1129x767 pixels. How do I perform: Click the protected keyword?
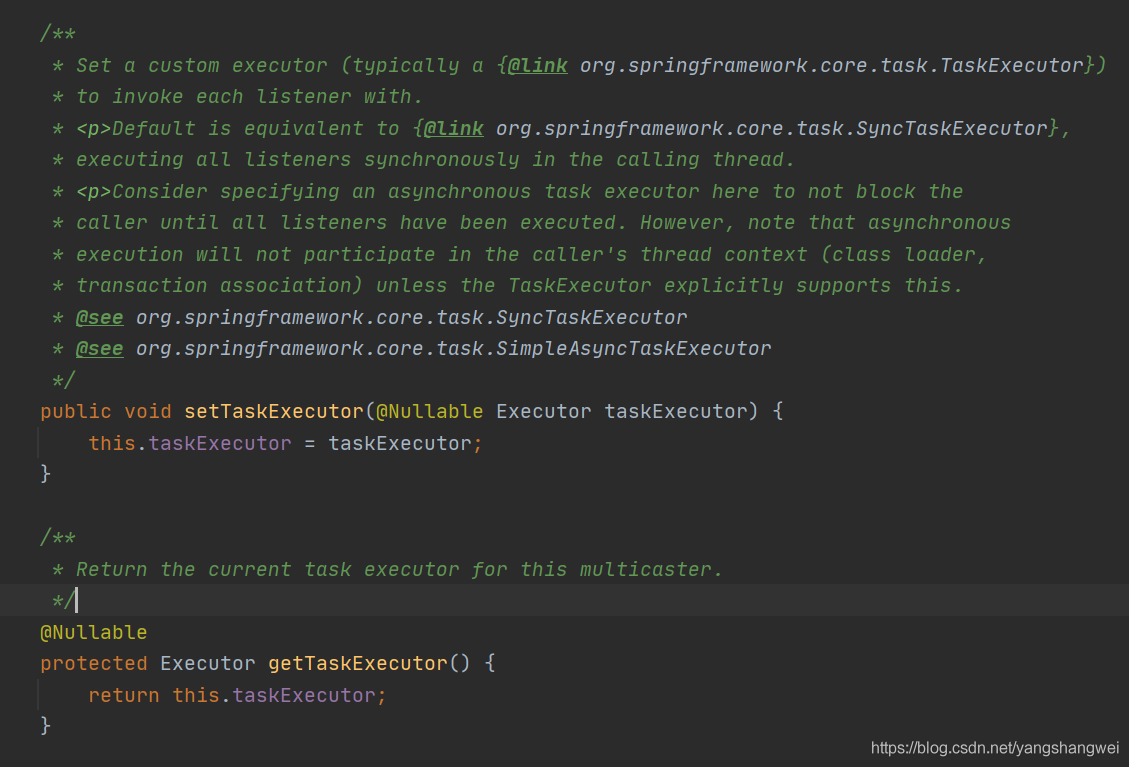[x=93, y=664]
